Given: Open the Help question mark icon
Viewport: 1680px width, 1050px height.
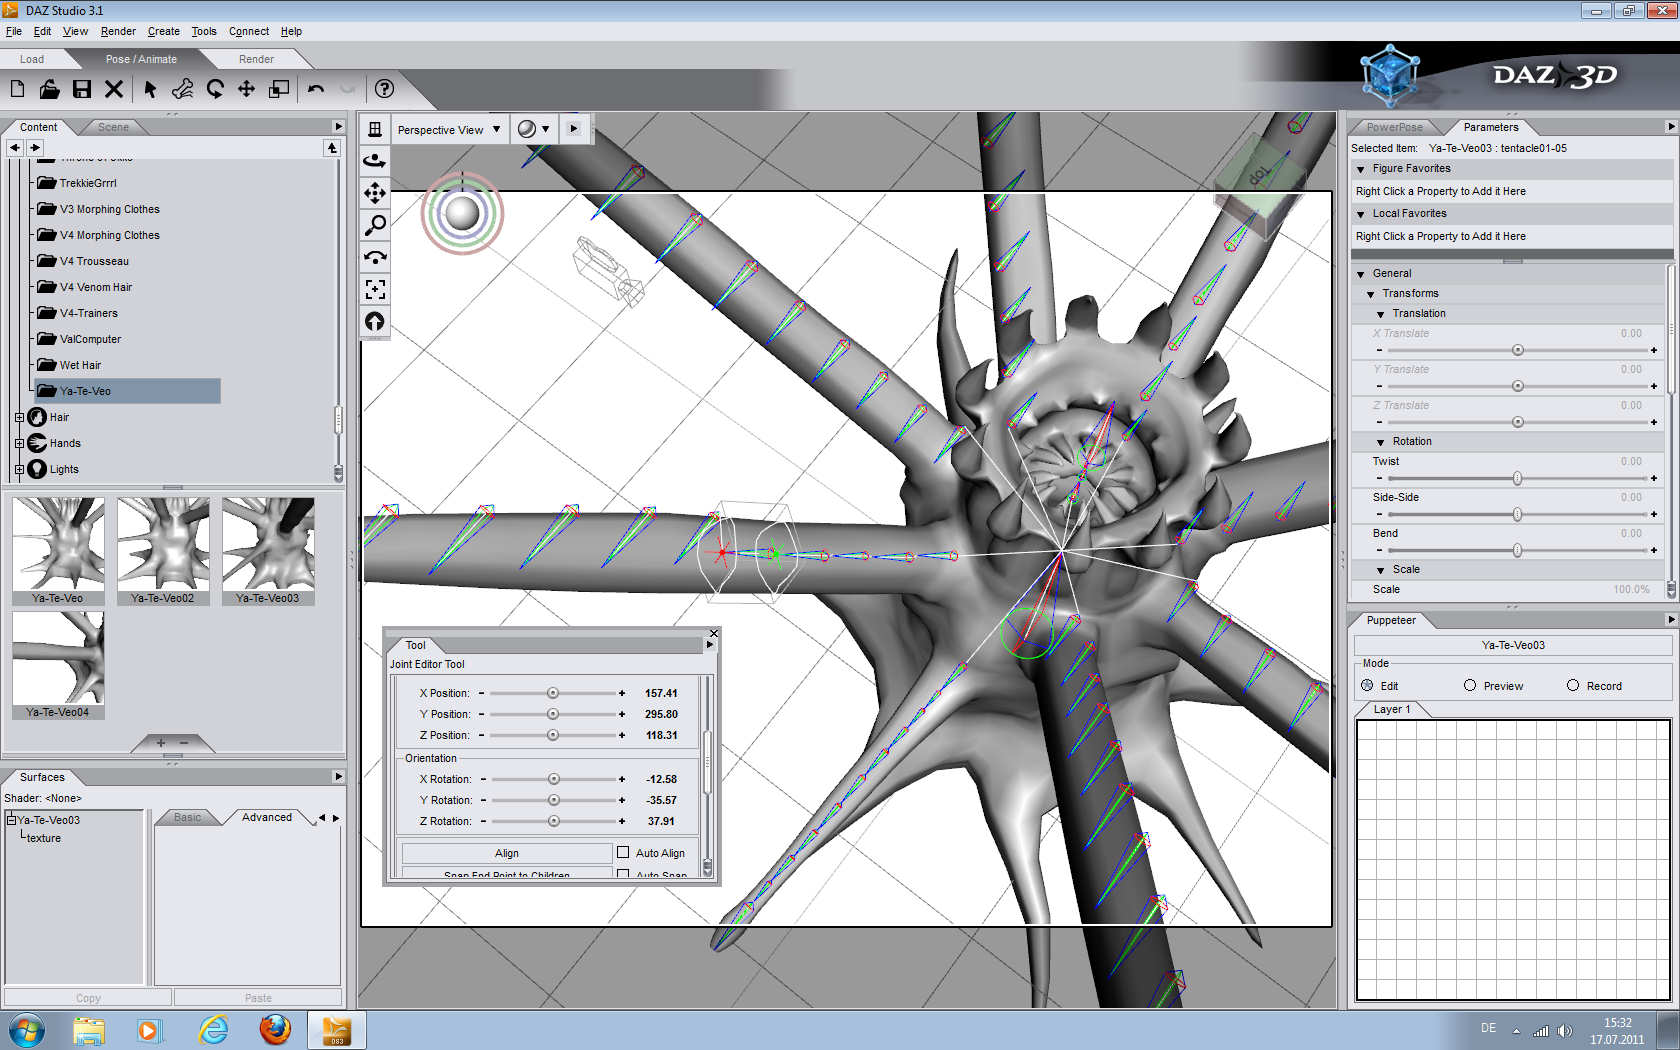Looking at the screenshot, I should pyautogui.click(x=384, y=89).
